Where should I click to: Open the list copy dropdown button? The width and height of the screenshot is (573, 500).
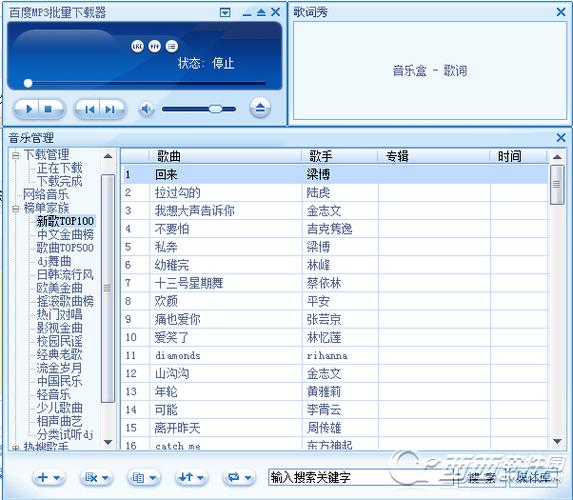[x=144, y=477]
